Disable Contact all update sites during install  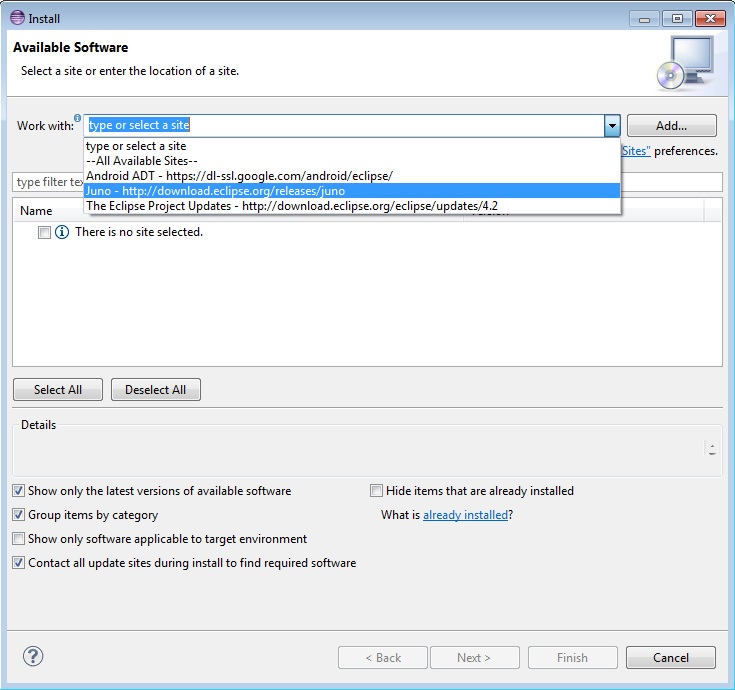(18, 562)
